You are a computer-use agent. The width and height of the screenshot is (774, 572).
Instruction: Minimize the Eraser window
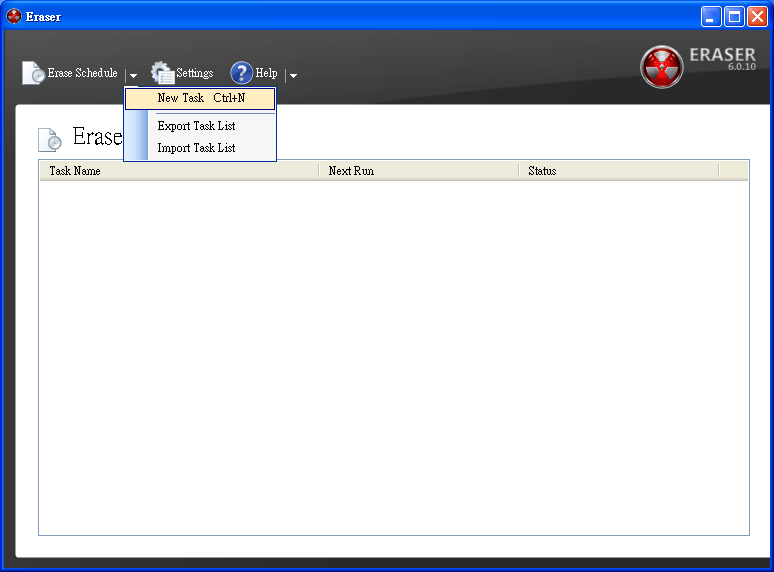[711, 16]
